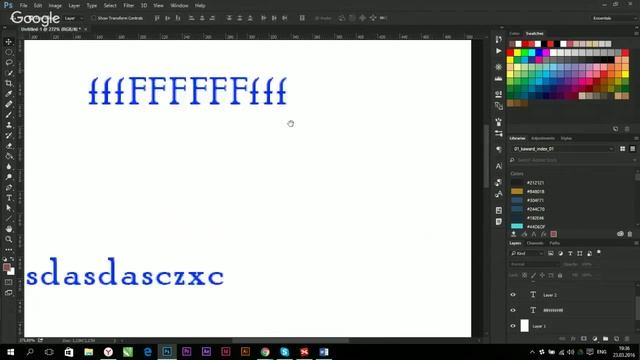Delete the selected layer
Screen dimensions: 640x360
(x=627, y=339)
